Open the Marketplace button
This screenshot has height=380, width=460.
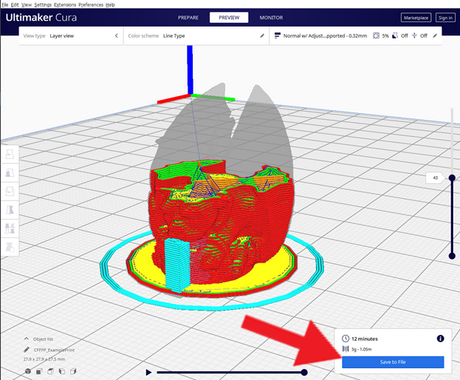pos(416,18)
